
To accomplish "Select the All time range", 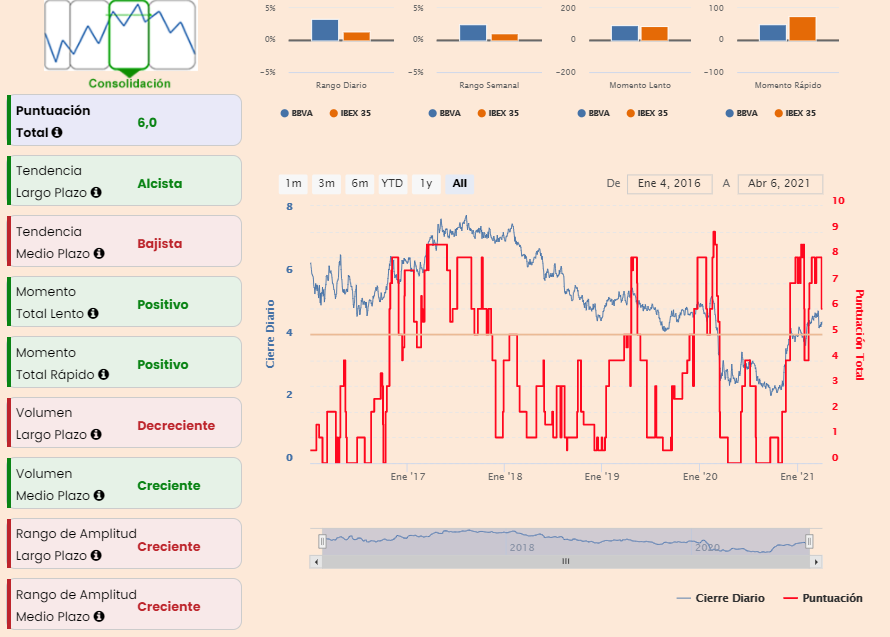I will point(459,183).
